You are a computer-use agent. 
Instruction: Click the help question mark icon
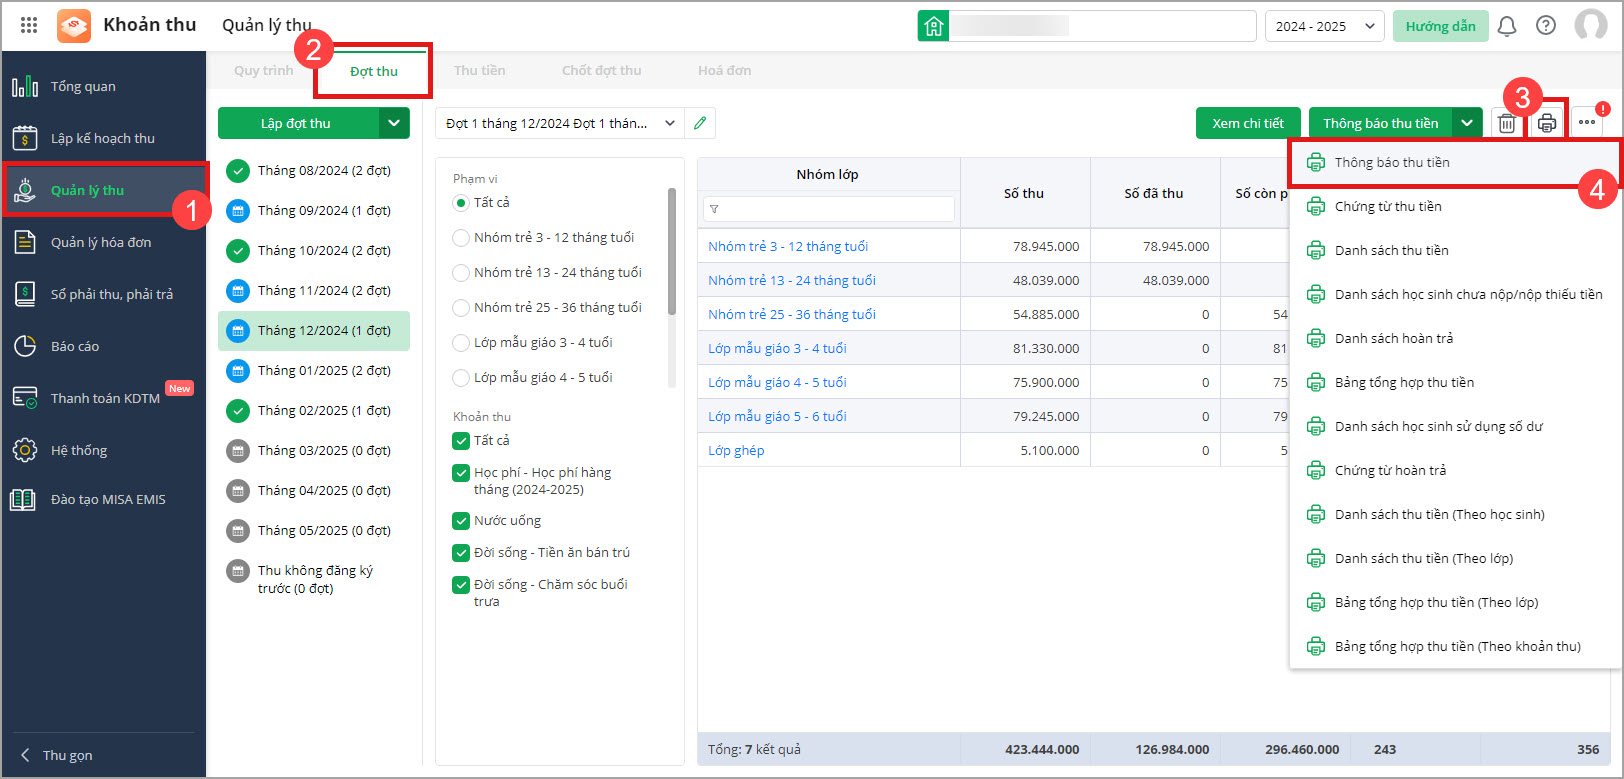click(x=1546, y=26)
